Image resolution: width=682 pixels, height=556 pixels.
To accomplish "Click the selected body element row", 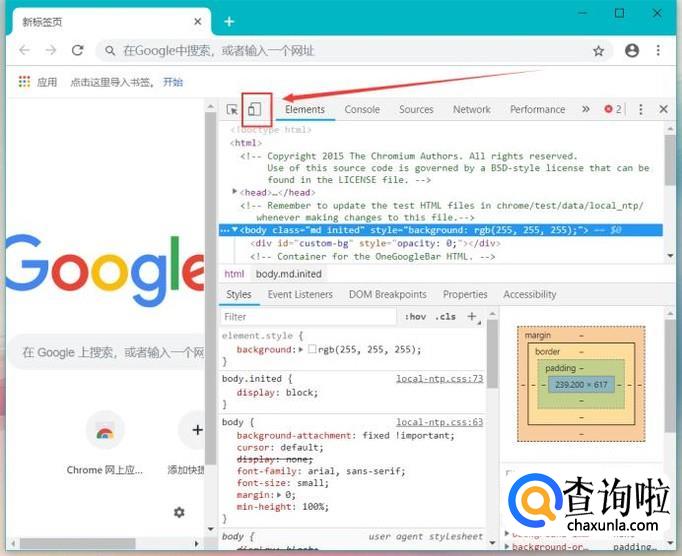I will click(441, 230).
